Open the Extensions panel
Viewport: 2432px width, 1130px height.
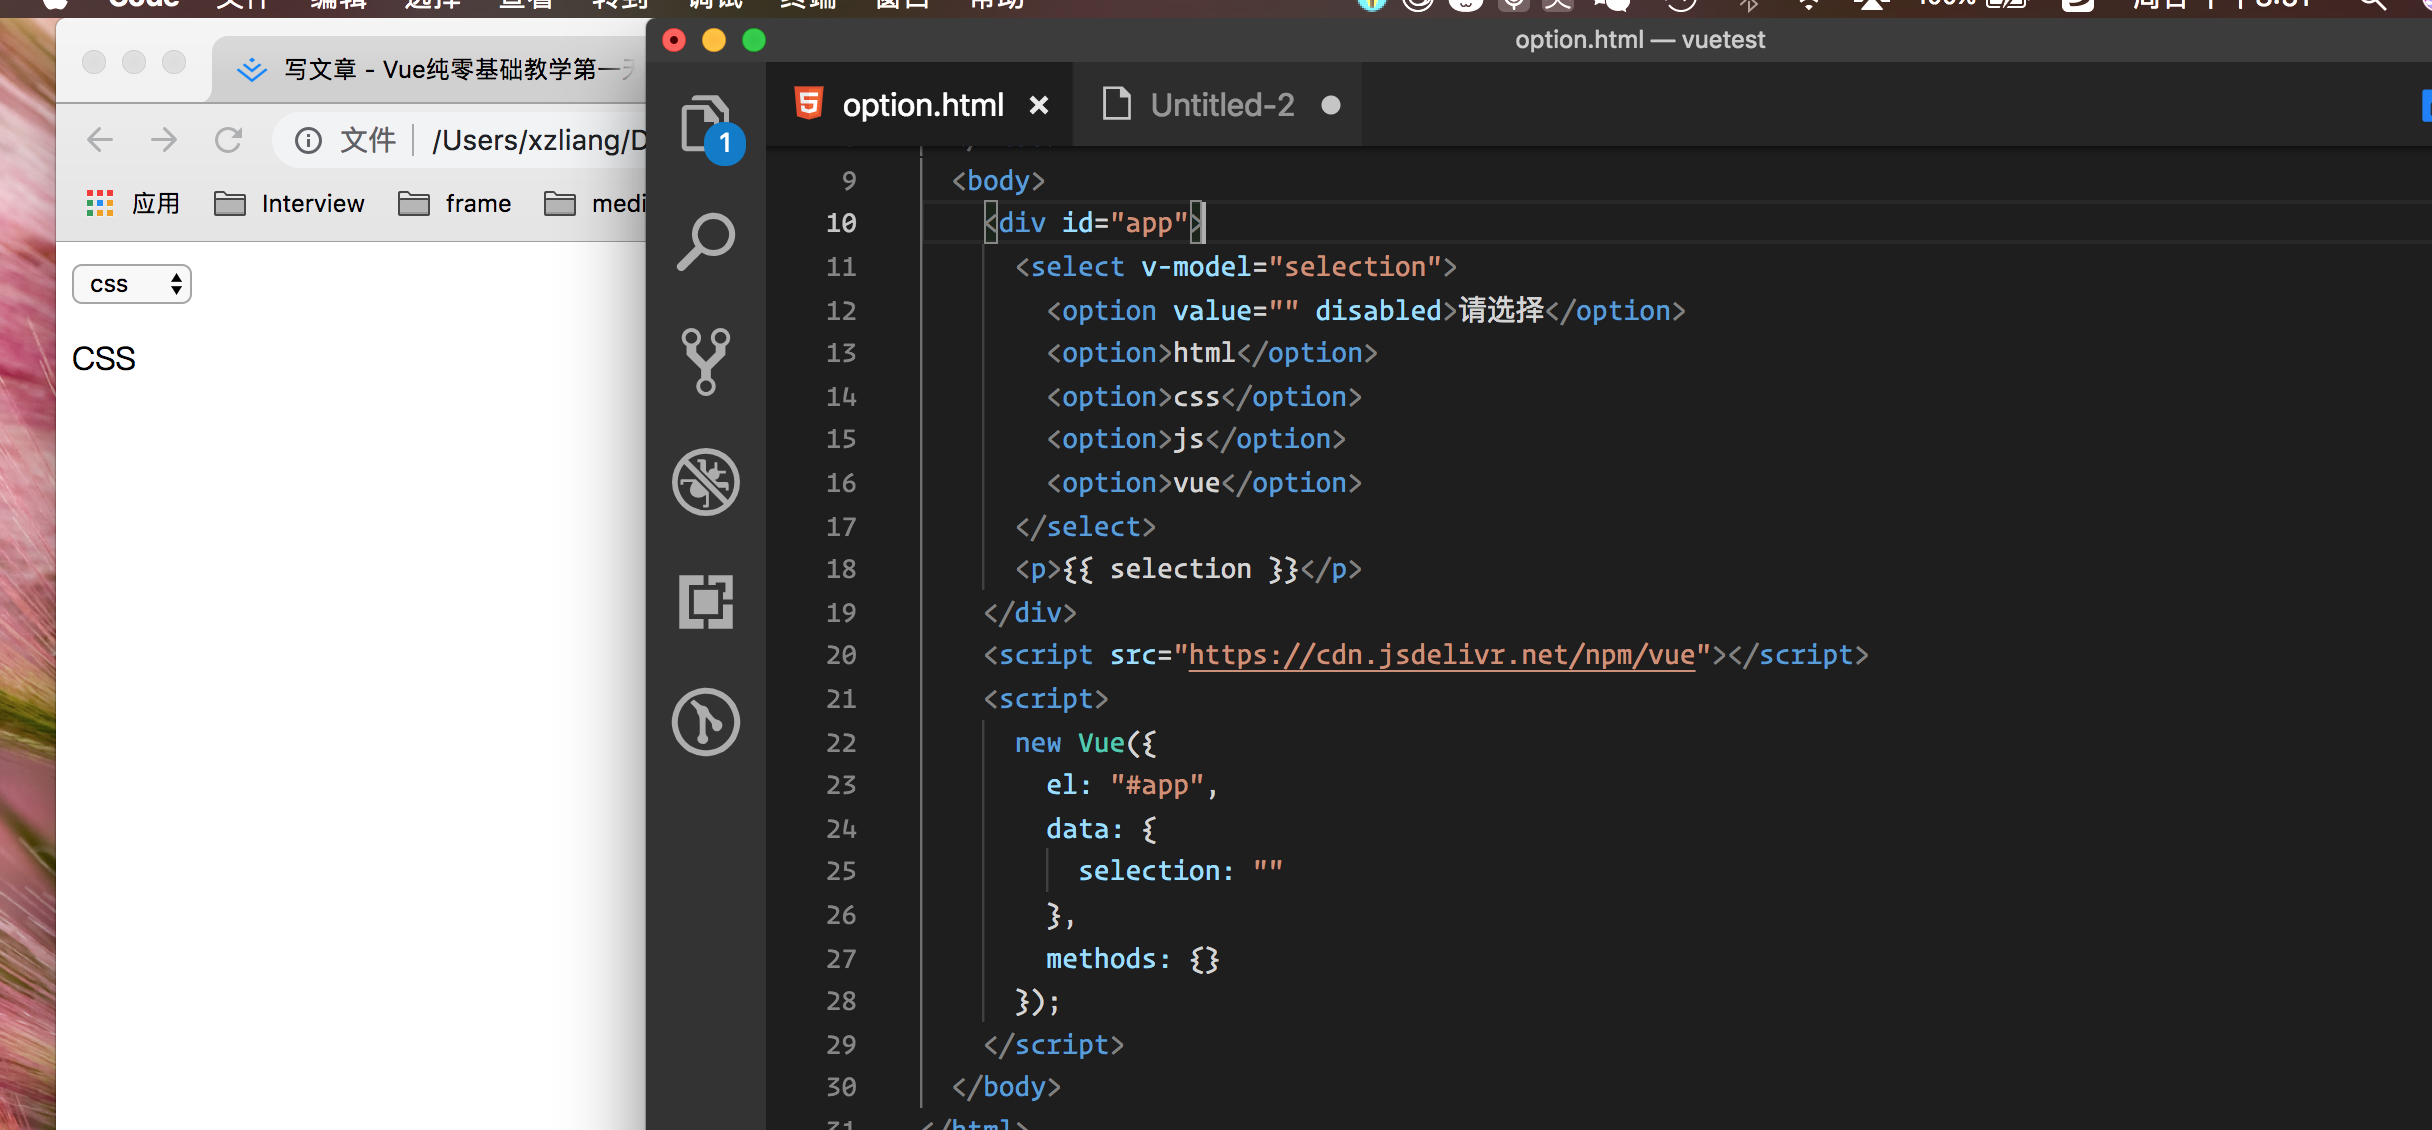click(706, 601)
